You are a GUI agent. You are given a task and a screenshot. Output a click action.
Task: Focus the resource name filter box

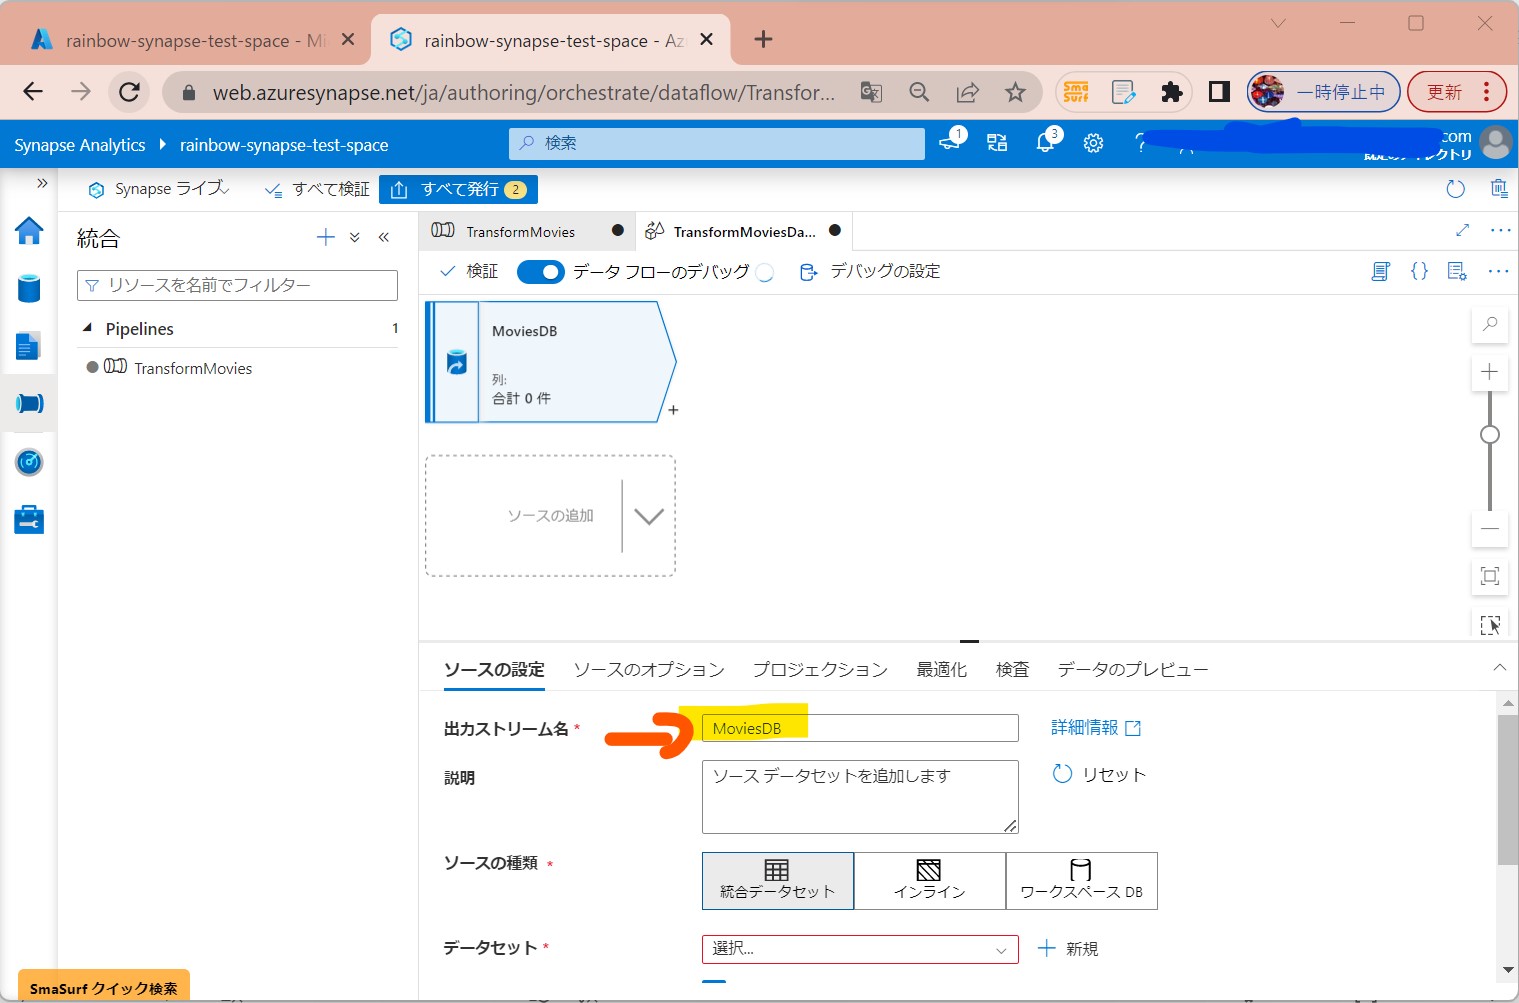(x=237, y=285)
